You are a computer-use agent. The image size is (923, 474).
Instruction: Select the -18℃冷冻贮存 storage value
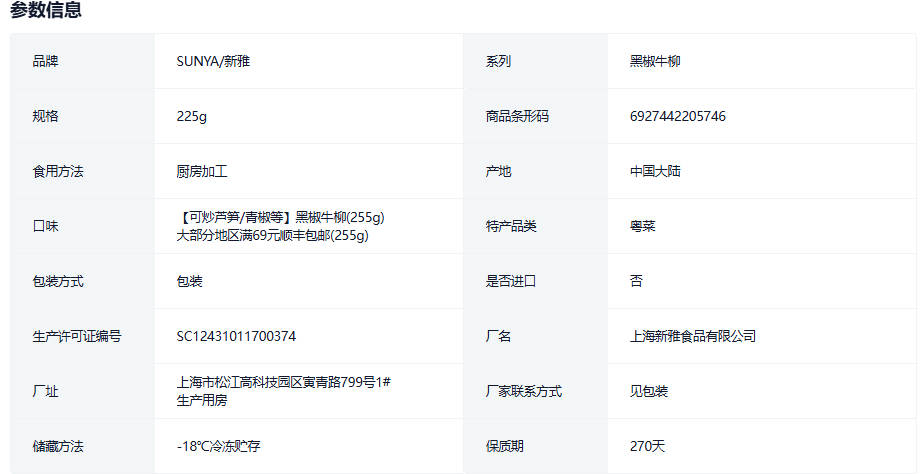218,446
